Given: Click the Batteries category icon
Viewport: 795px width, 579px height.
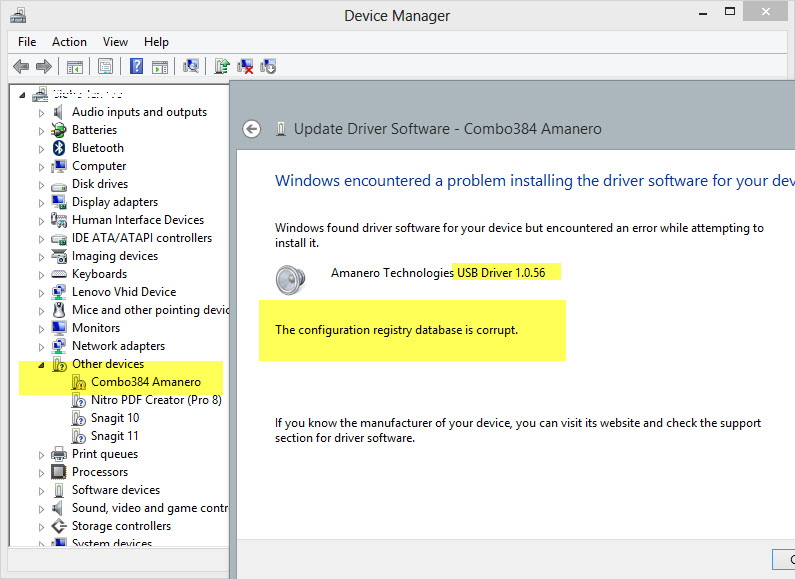Looking at the screenshot, I should (x=59, y=130).
